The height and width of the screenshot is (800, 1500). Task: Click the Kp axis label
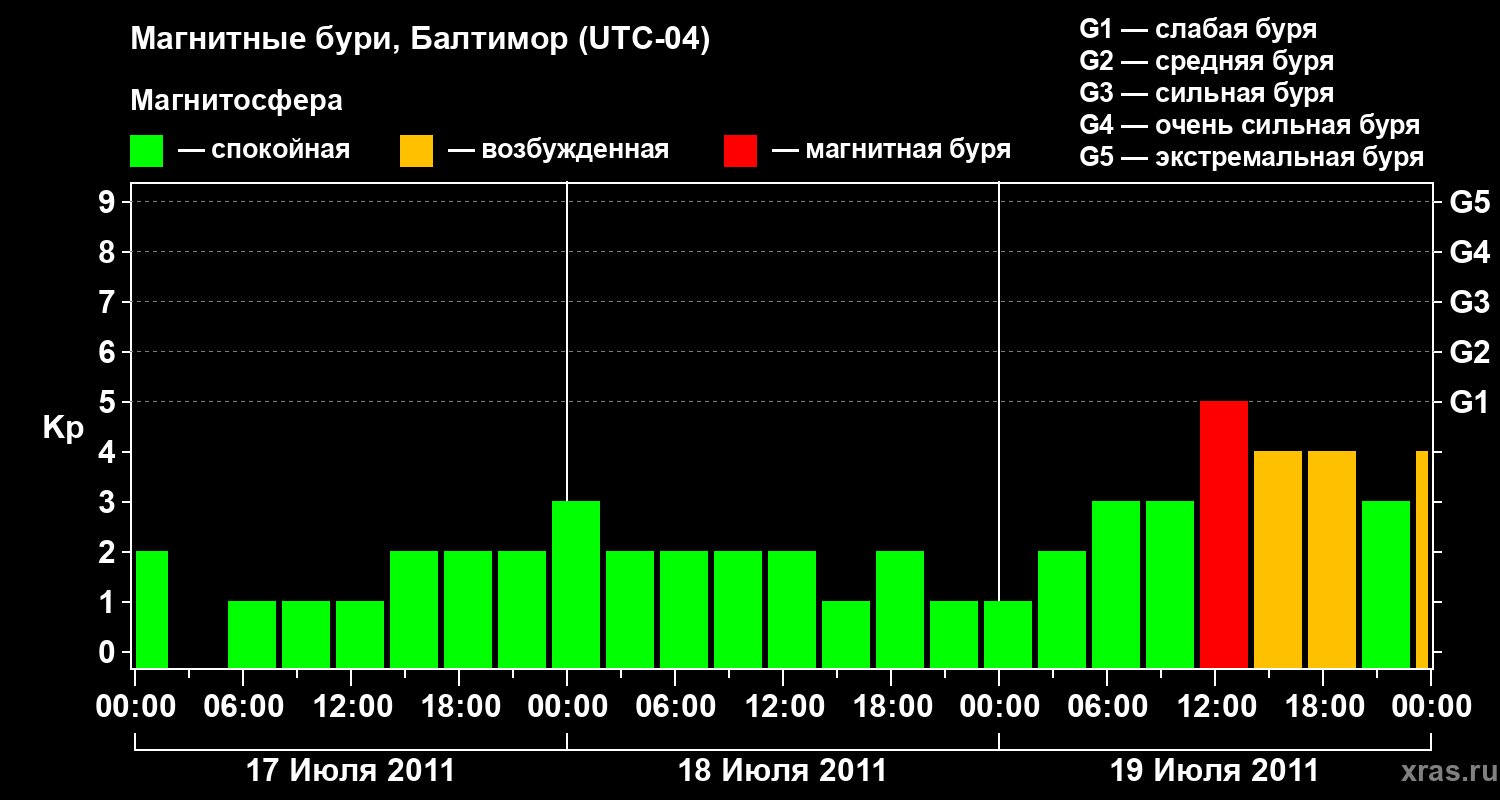64,429
